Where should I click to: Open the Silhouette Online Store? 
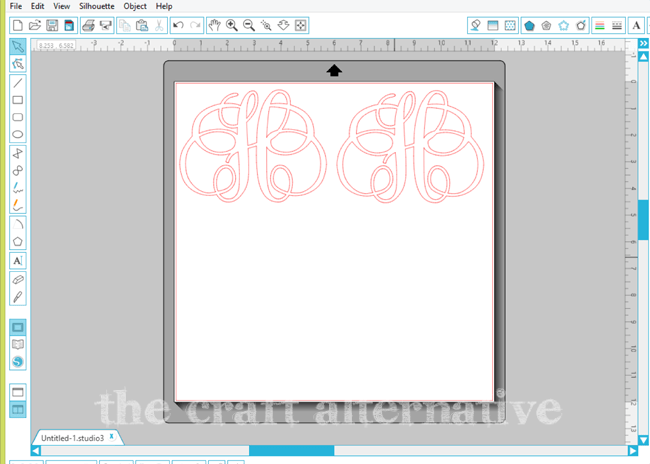pyautogui.click(x=17, y=362)
